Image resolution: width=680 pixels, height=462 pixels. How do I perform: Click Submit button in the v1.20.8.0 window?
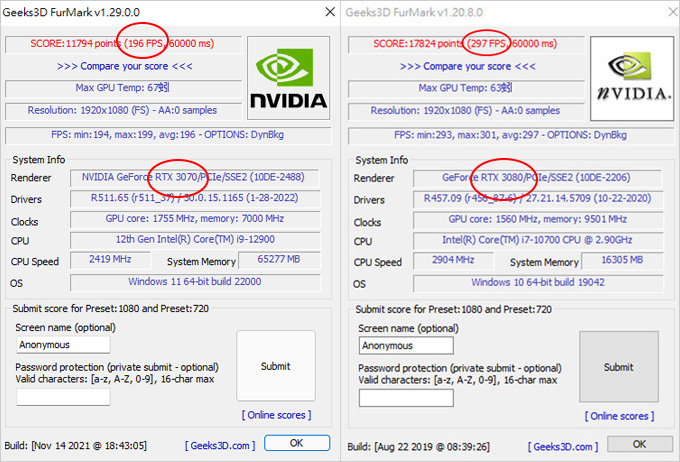pos(619,367)
